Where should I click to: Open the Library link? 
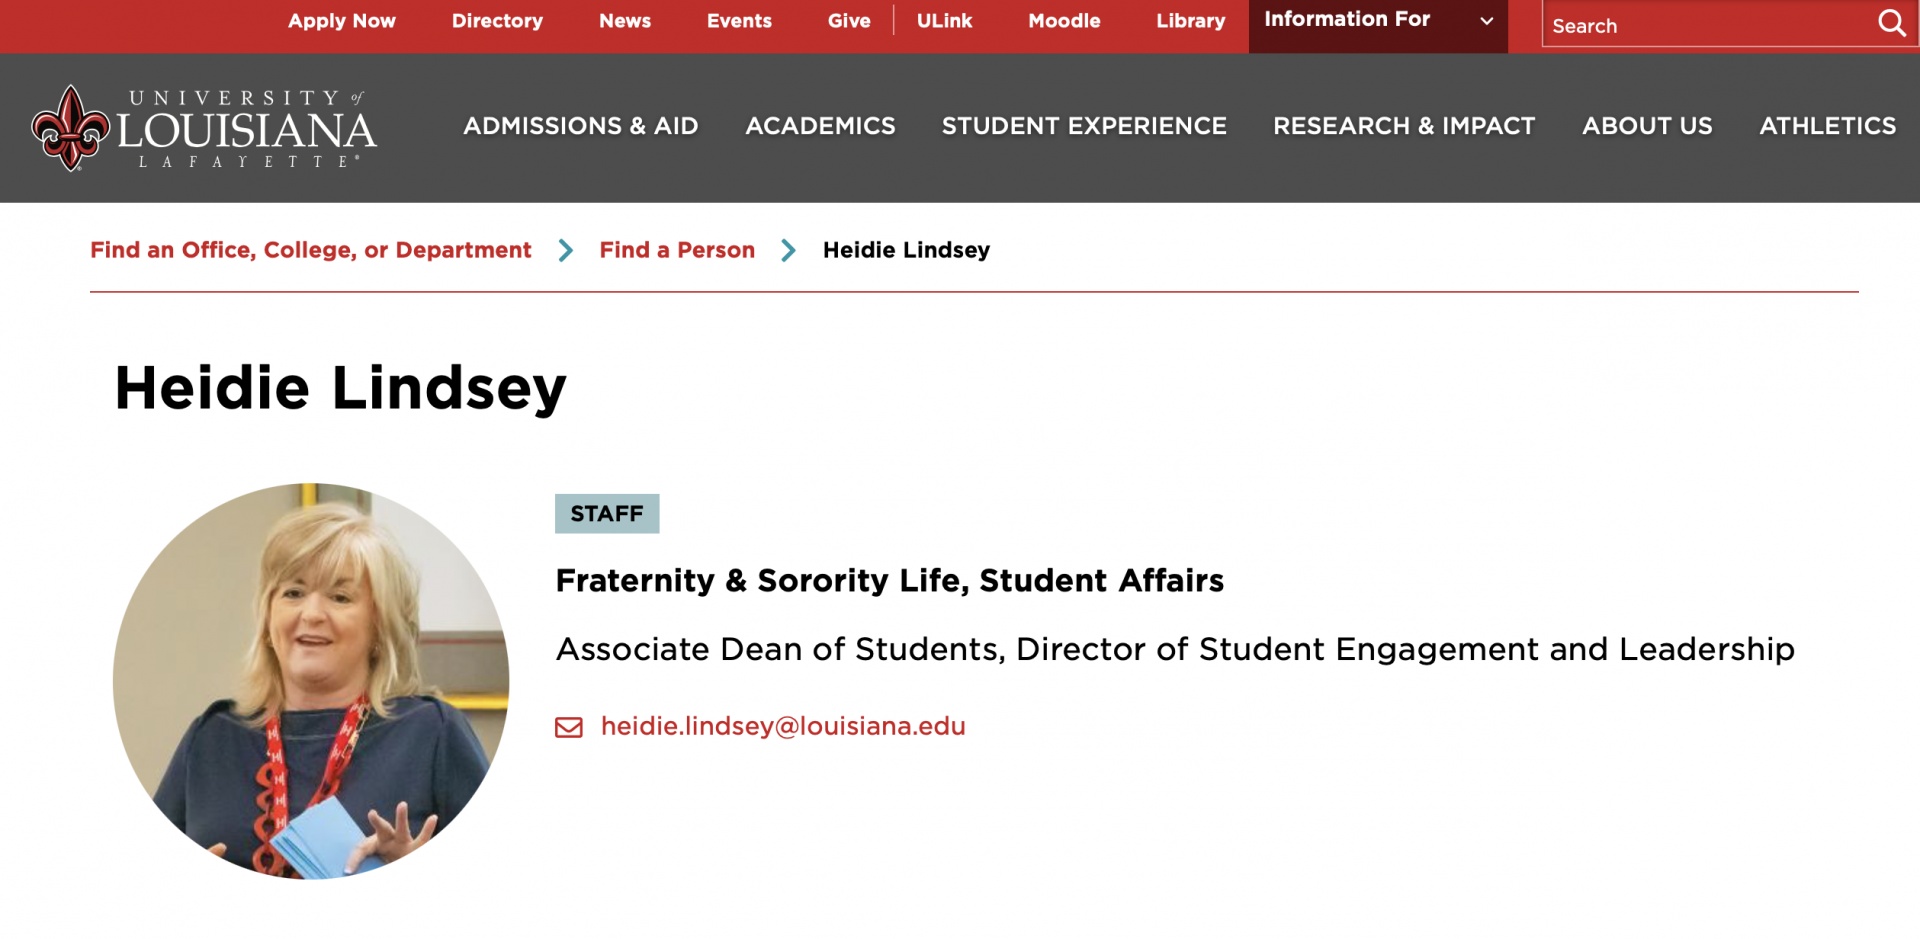click(x=1190, y=21)
